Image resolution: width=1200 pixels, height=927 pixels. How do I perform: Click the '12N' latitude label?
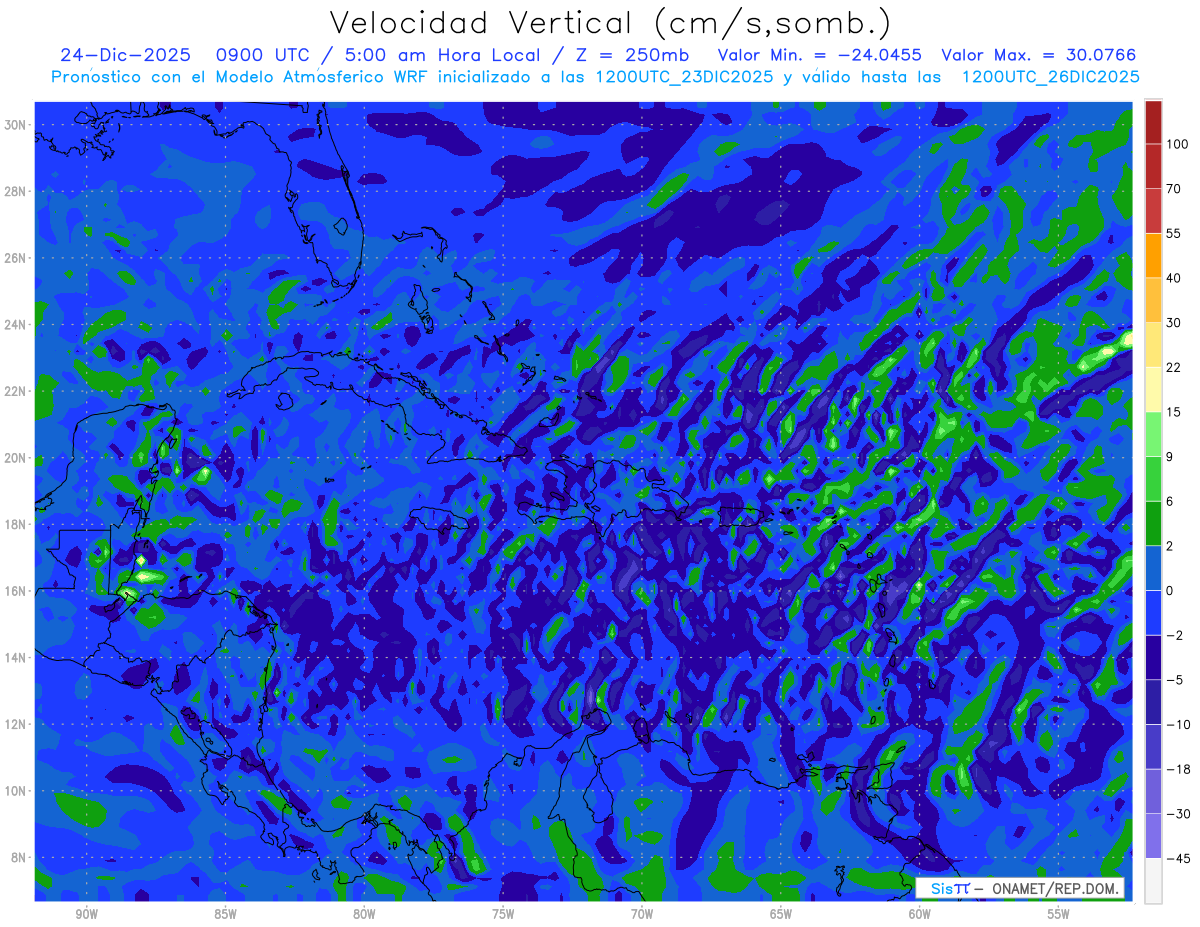(x=16, y=724)
